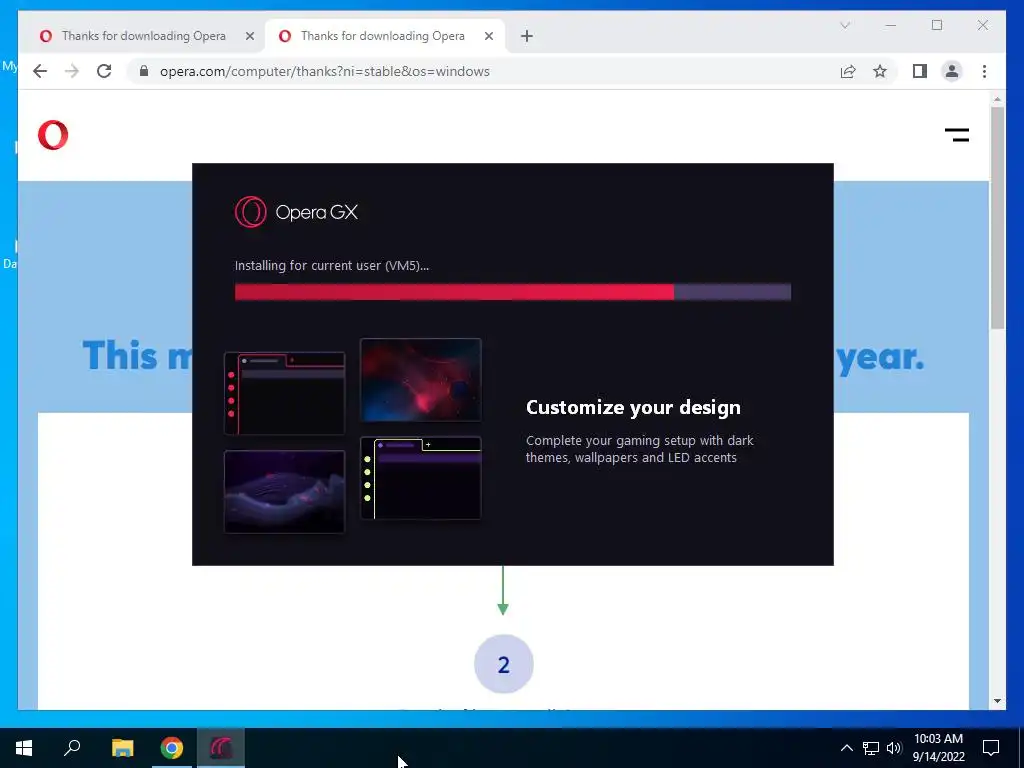The image size is (1024, 768).
Task: Open the tab search chevron
Action: click(845, 25)
